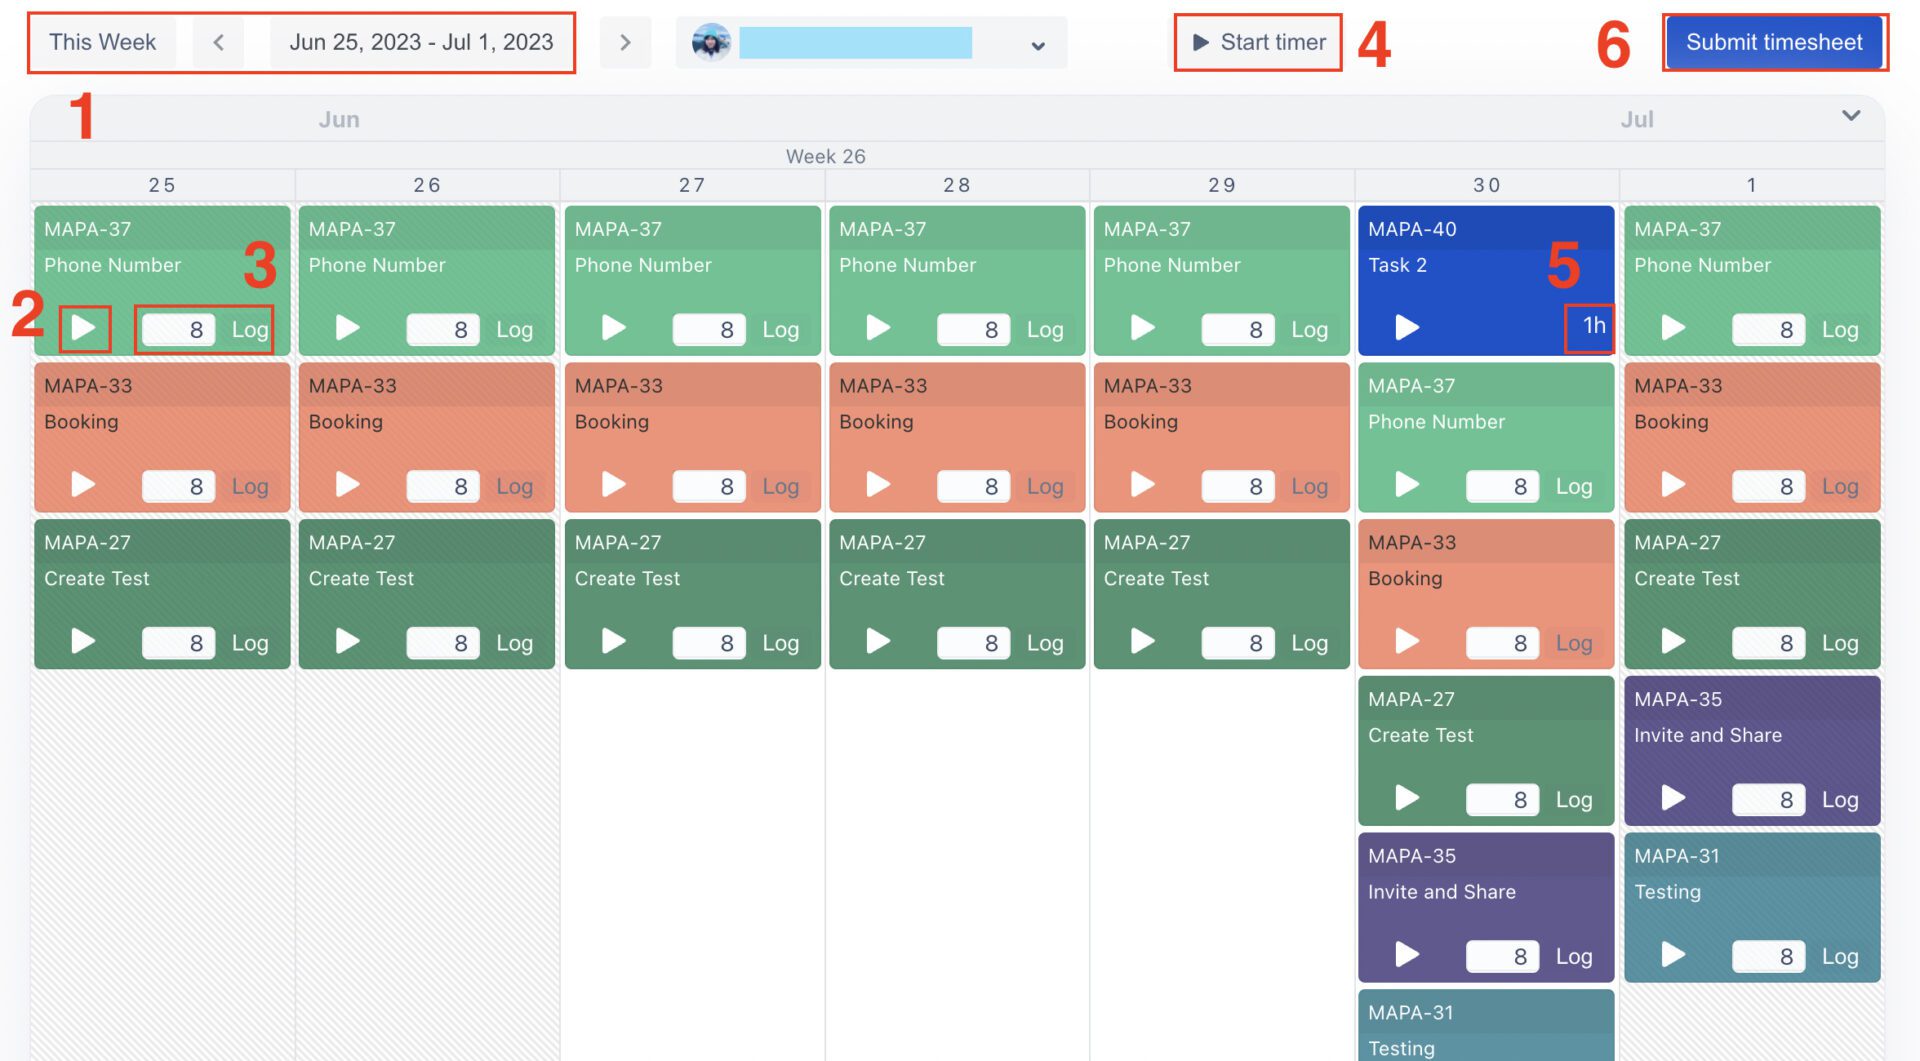Screen dimensions: 1920x1061
Task: Open the date range Jun 25 - Jul 1 picker
Action: [421, 42]
